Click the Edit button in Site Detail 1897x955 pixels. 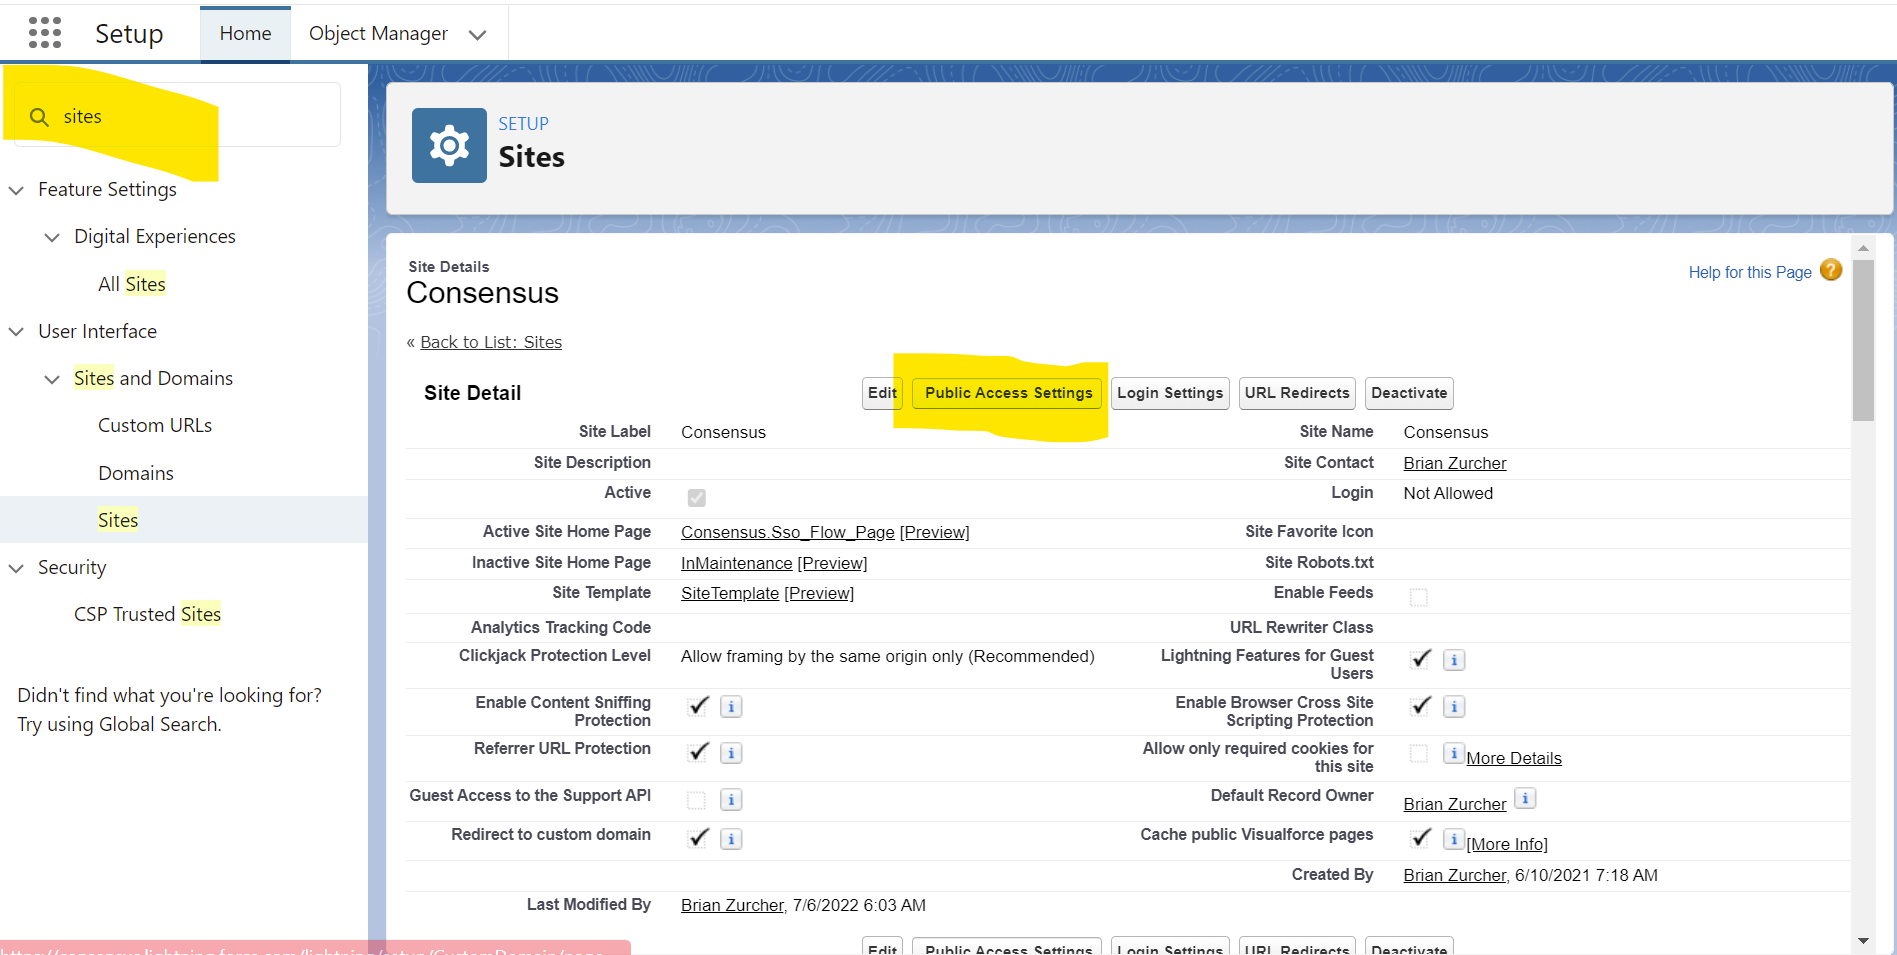pyautogui.click(x=882, y=393)
